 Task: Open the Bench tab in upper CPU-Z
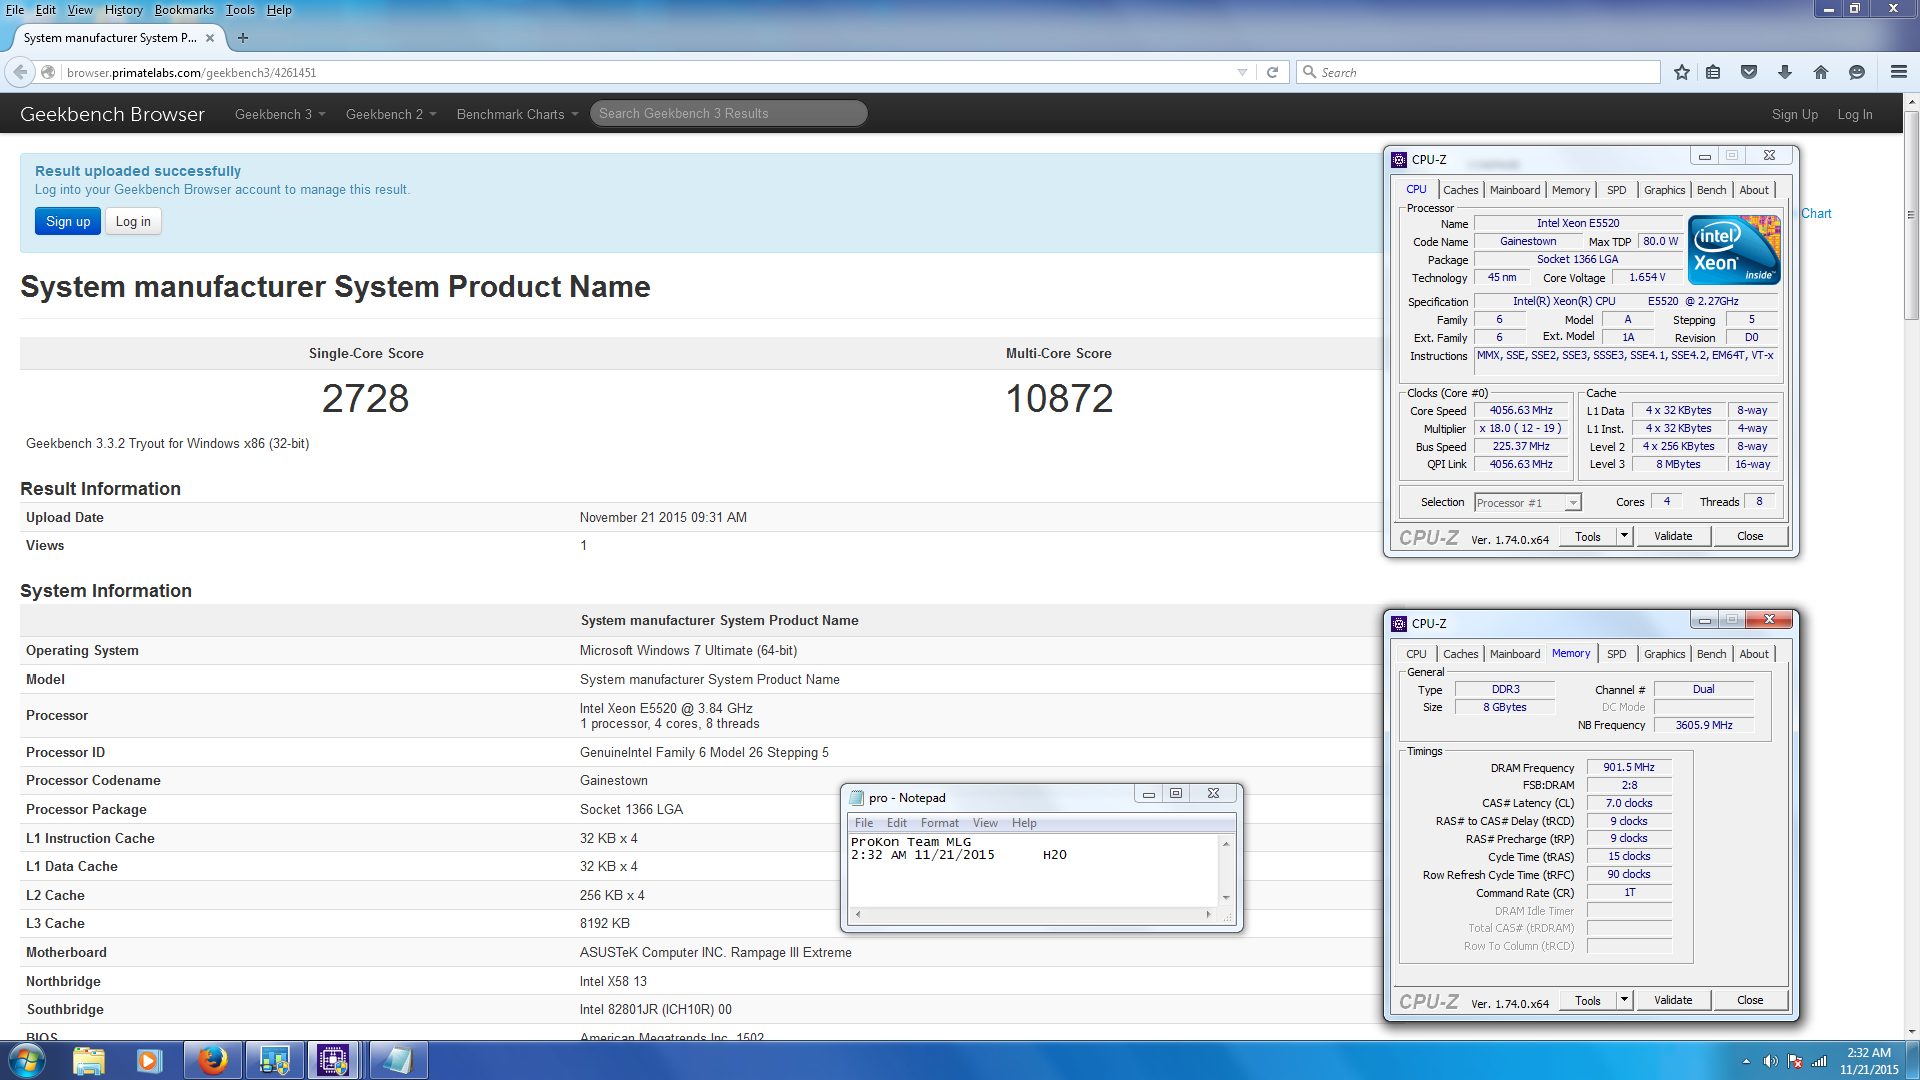1711,190
